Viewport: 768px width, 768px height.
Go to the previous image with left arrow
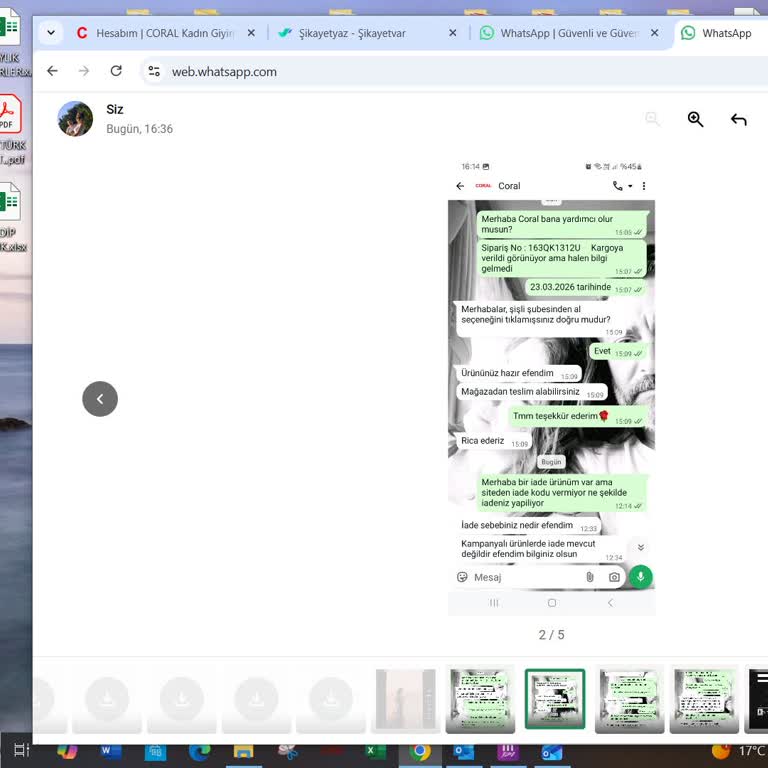tap(100, 399)
